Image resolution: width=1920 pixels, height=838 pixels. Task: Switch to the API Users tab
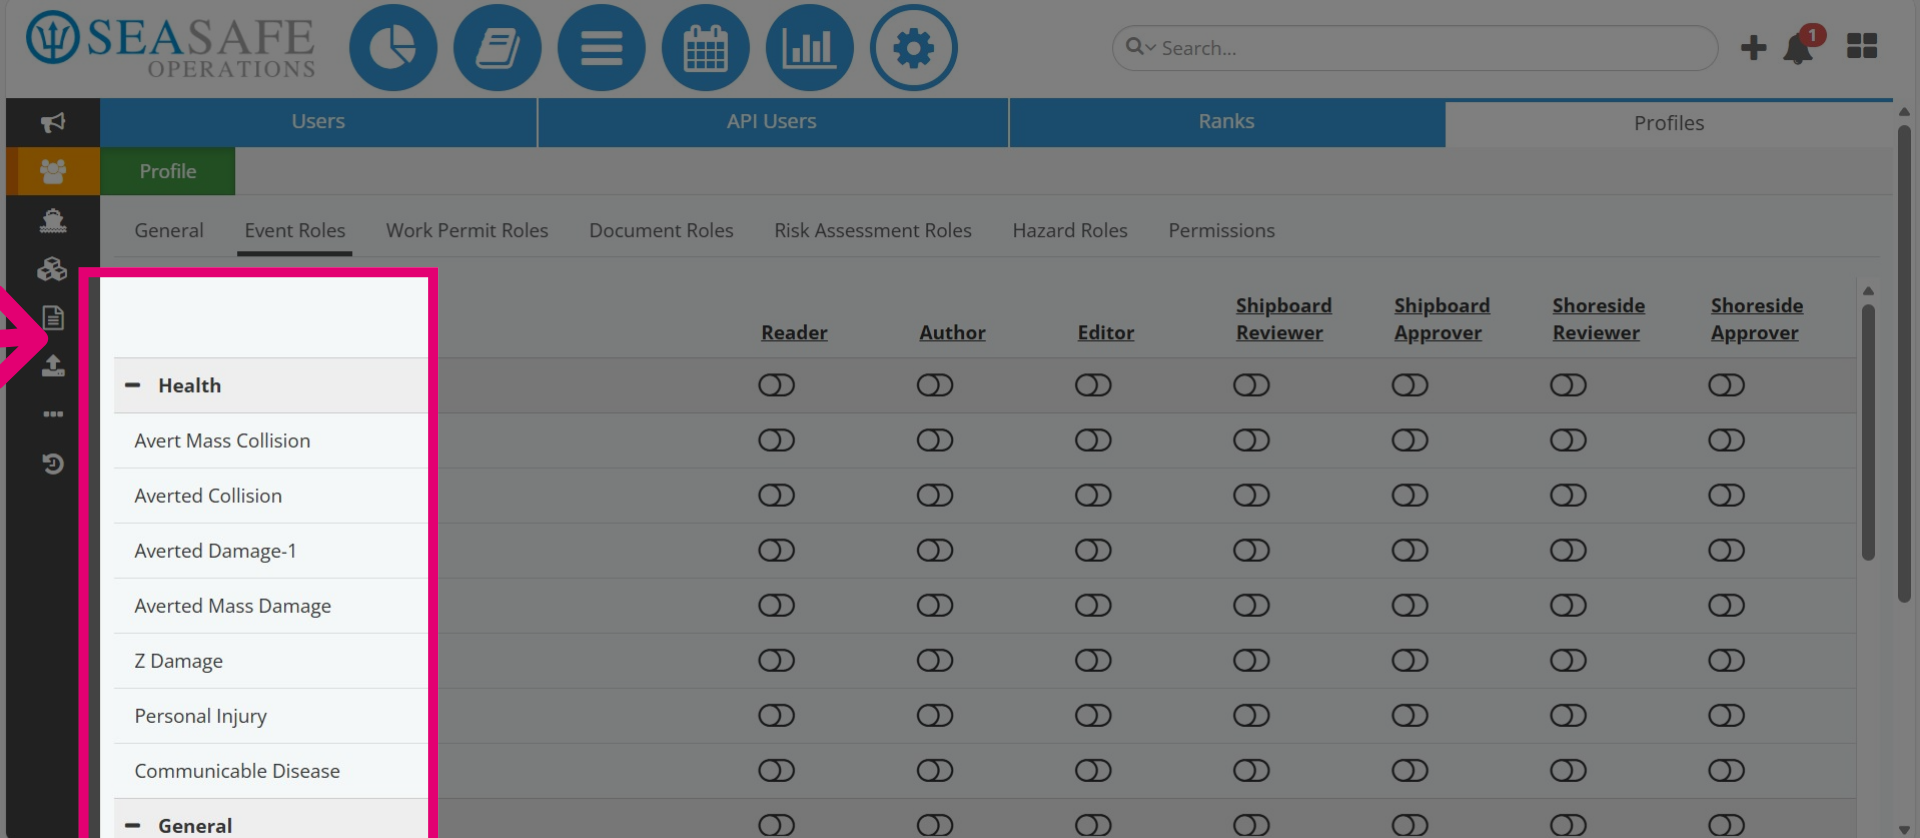click(772, 122)
